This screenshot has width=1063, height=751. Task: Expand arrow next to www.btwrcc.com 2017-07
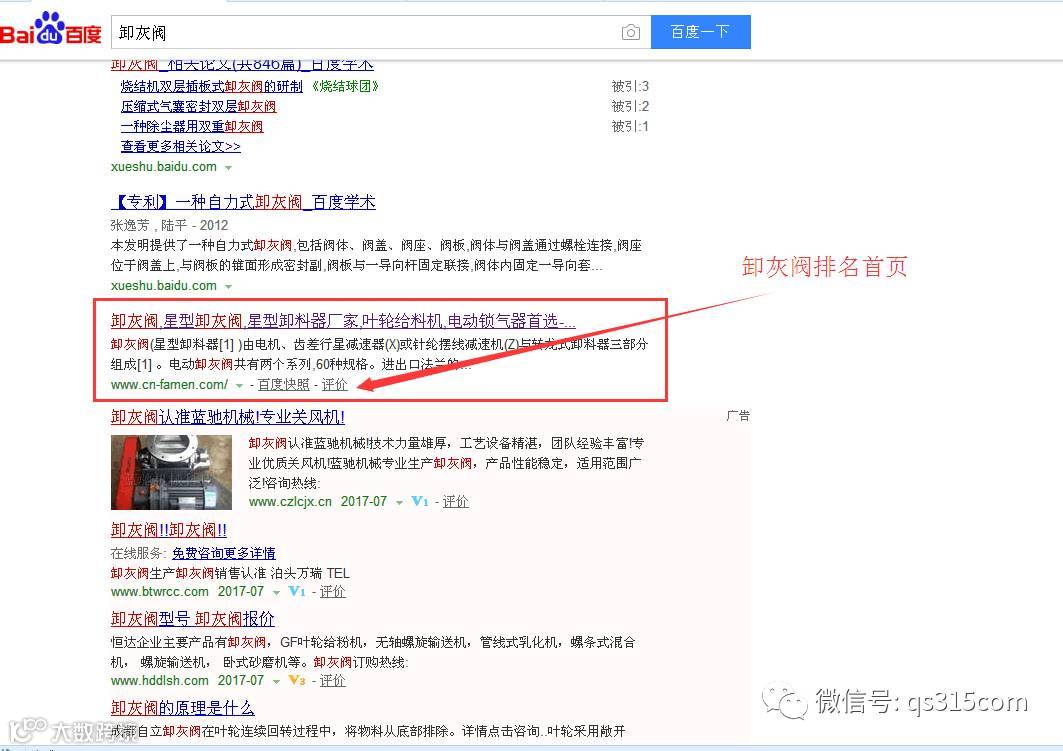coord(276,592)
